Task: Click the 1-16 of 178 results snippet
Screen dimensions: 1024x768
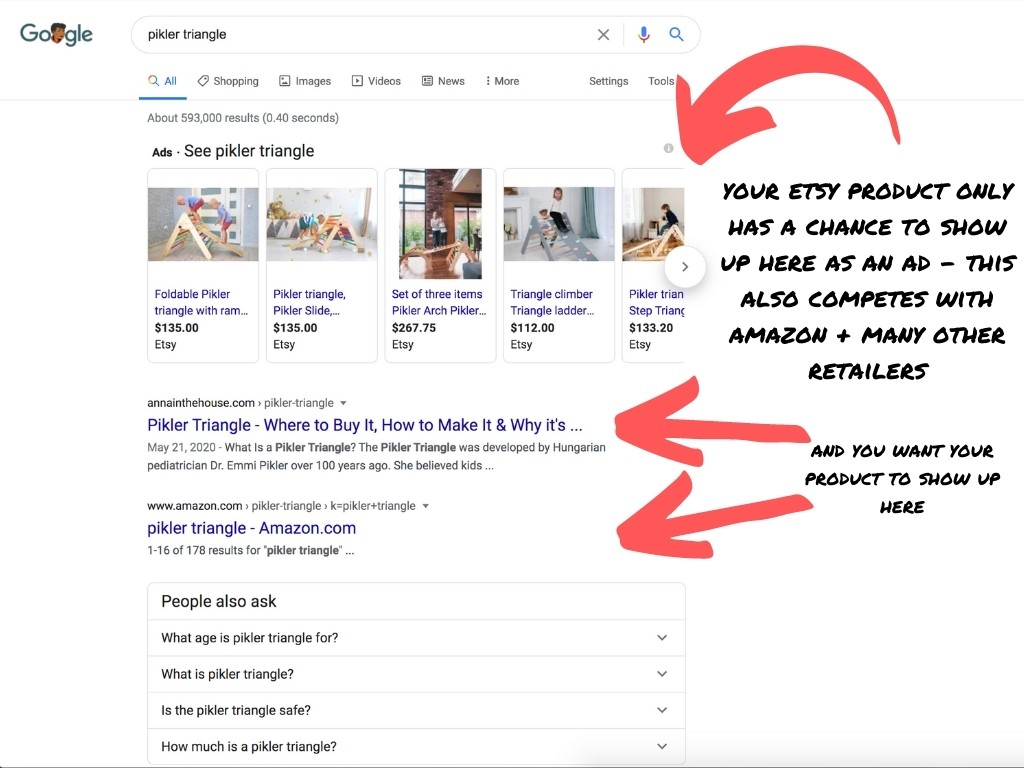Action: pyautogui.click(x=251, y=551)
